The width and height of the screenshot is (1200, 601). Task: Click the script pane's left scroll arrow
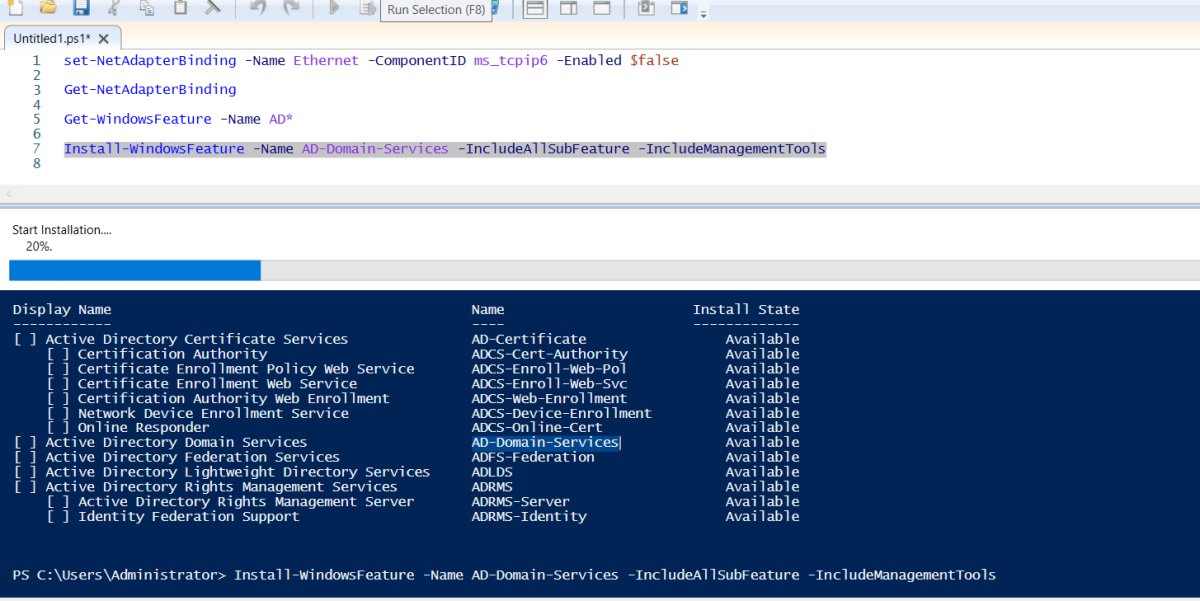point(9,193)
